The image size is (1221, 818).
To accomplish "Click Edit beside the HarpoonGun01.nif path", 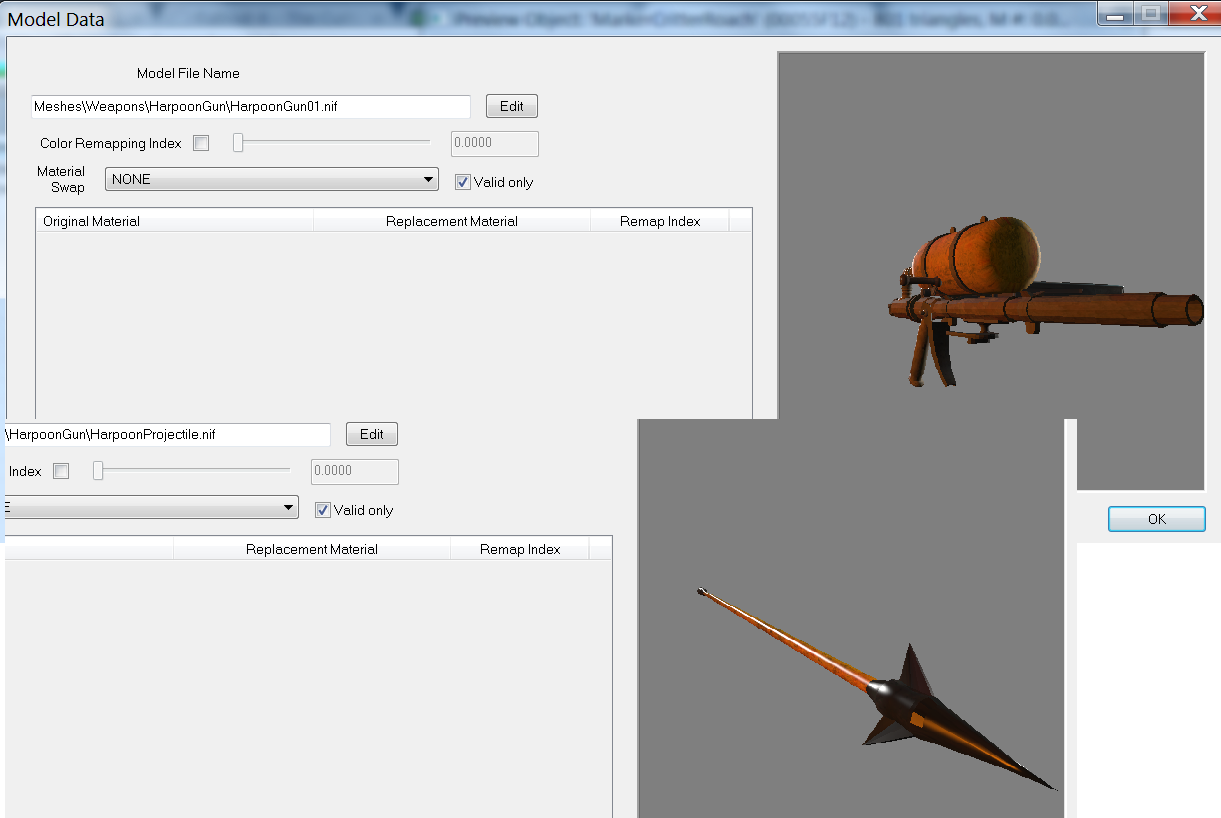I will [511, 106].
